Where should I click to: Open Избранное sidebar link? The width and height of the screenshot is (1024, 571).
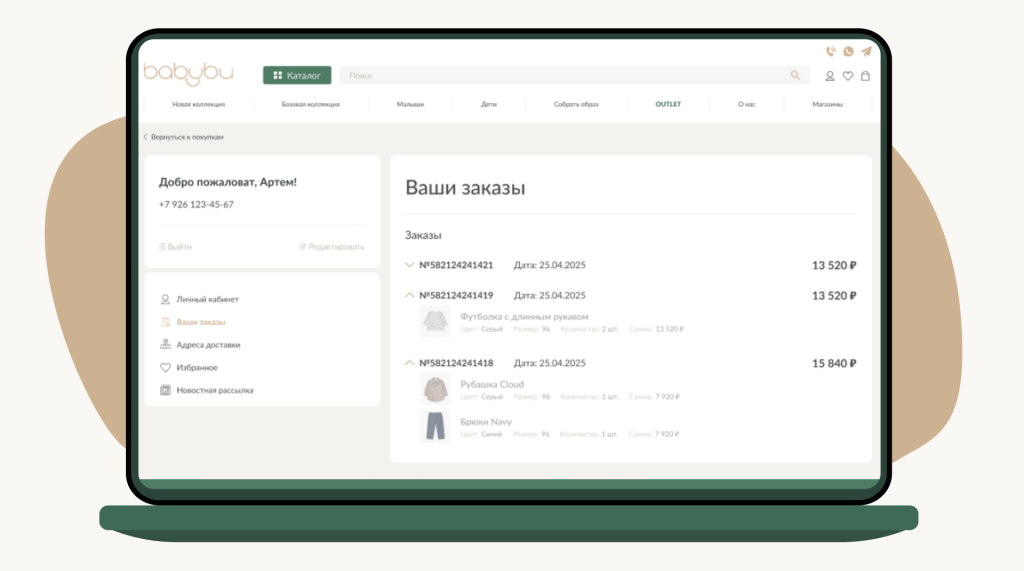[197, 368]
